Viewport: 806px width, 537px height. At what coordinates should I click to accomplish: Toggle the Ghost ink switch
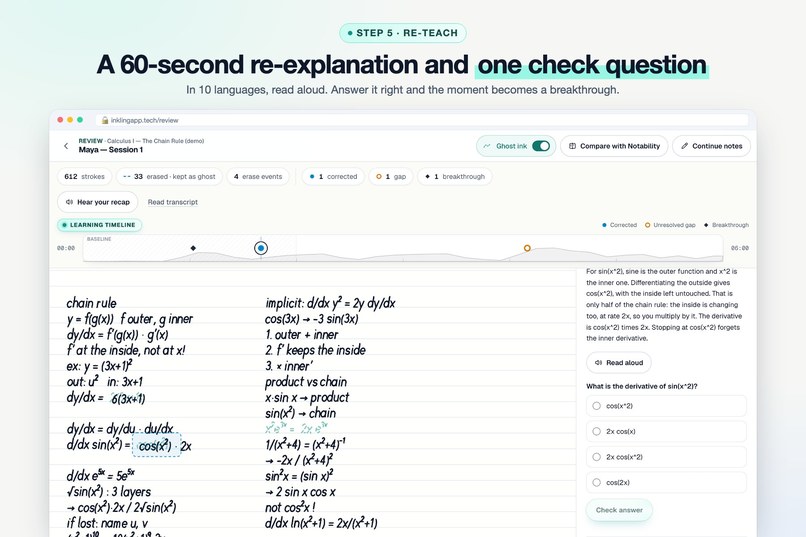click(541, 146)
